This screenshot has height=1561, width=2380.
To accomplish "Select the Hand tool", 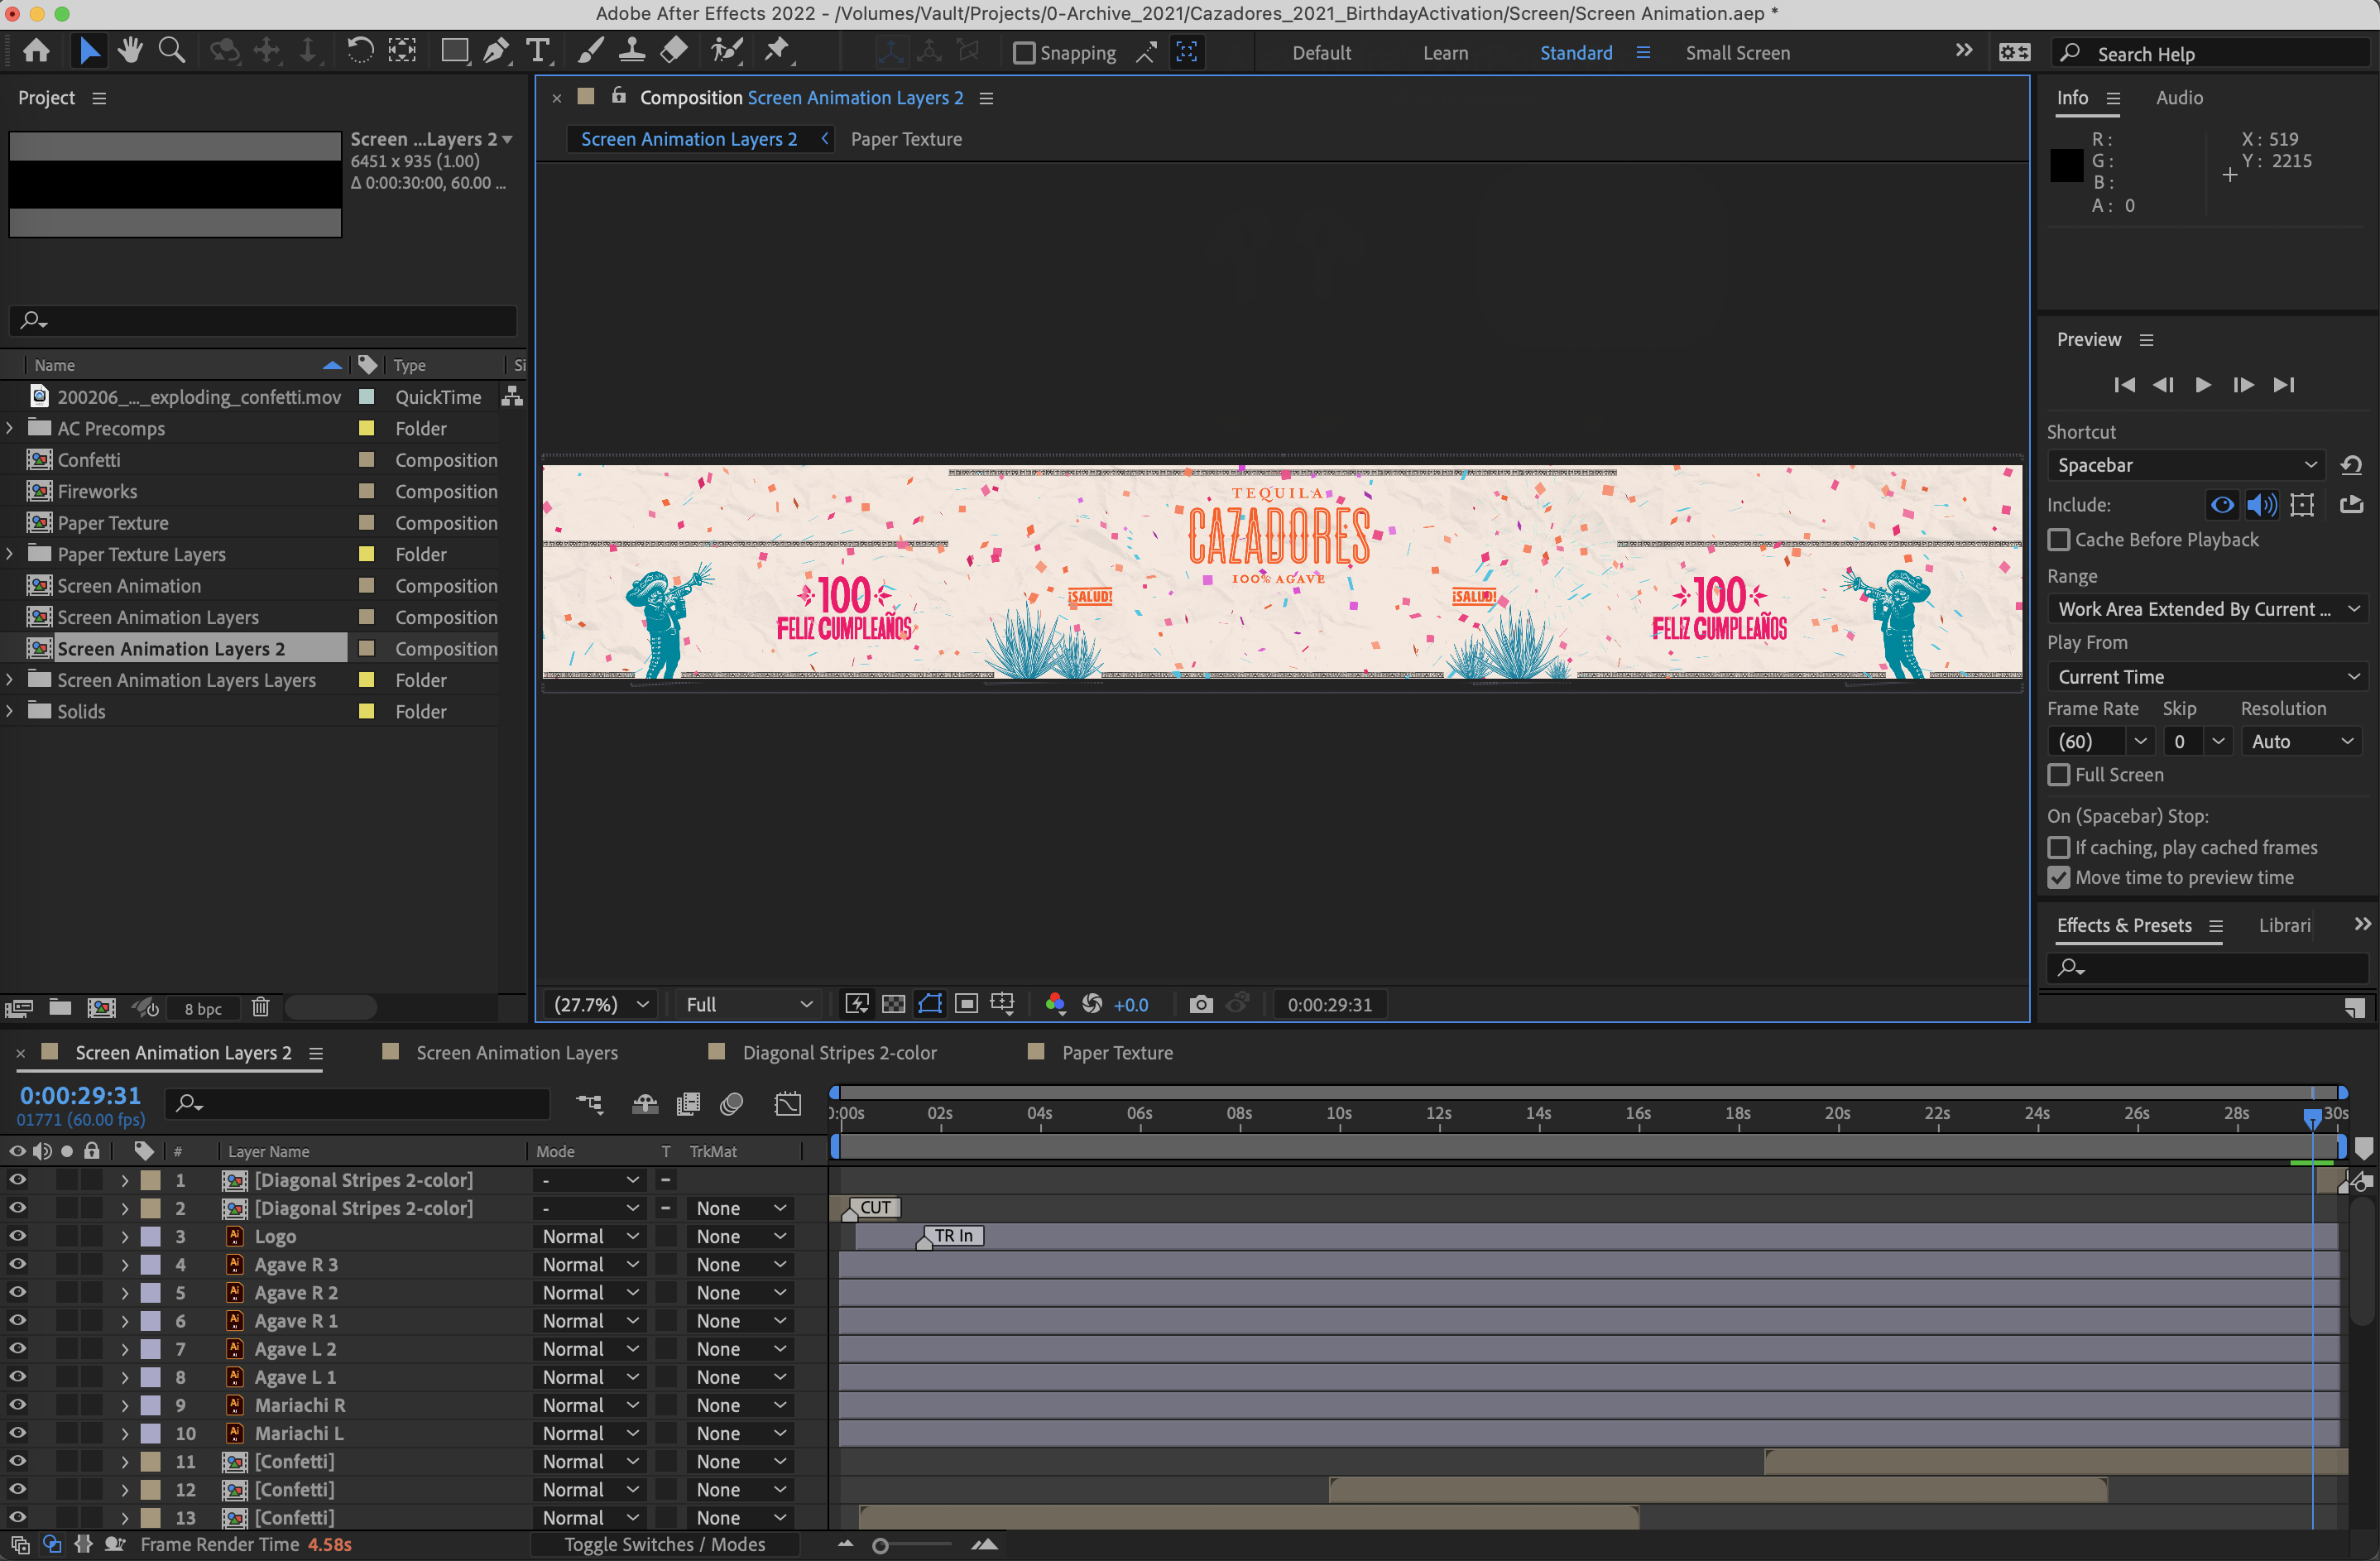I will pyautogui.click(x=130, y=51).
